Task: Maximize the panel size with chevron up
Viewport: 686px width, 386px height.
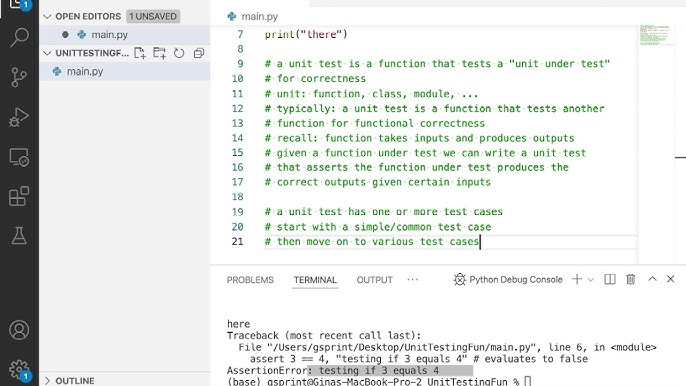Action: [x=652, y=279]
